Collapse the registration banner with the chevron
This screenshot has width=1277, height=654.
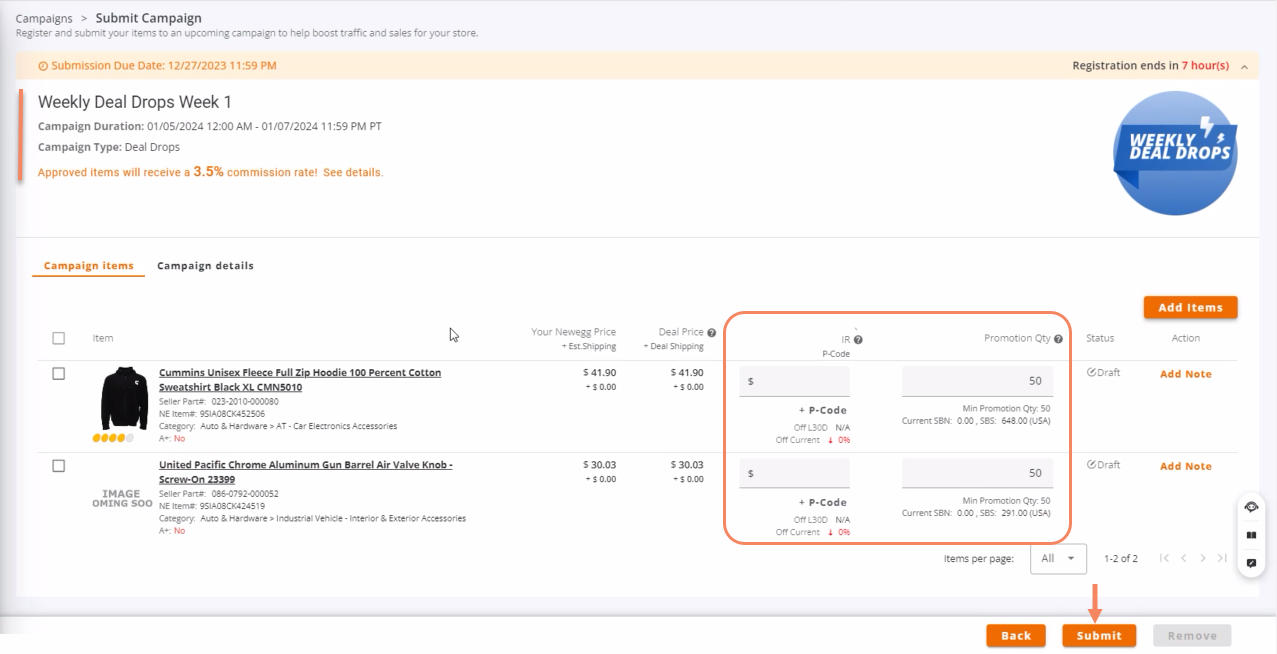[1244, 66]
